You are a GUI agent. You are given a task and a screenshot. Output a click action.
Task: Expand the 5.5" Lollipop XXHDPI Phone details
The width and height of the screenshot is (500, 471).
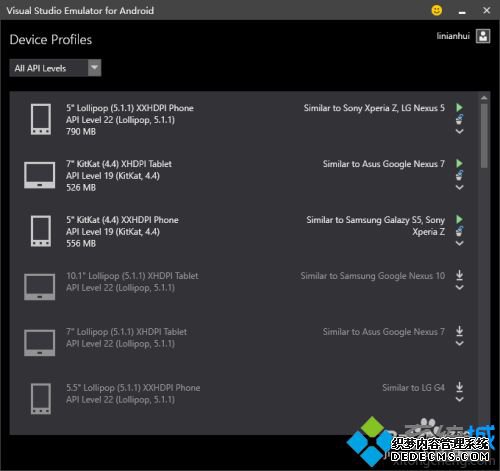459,399
